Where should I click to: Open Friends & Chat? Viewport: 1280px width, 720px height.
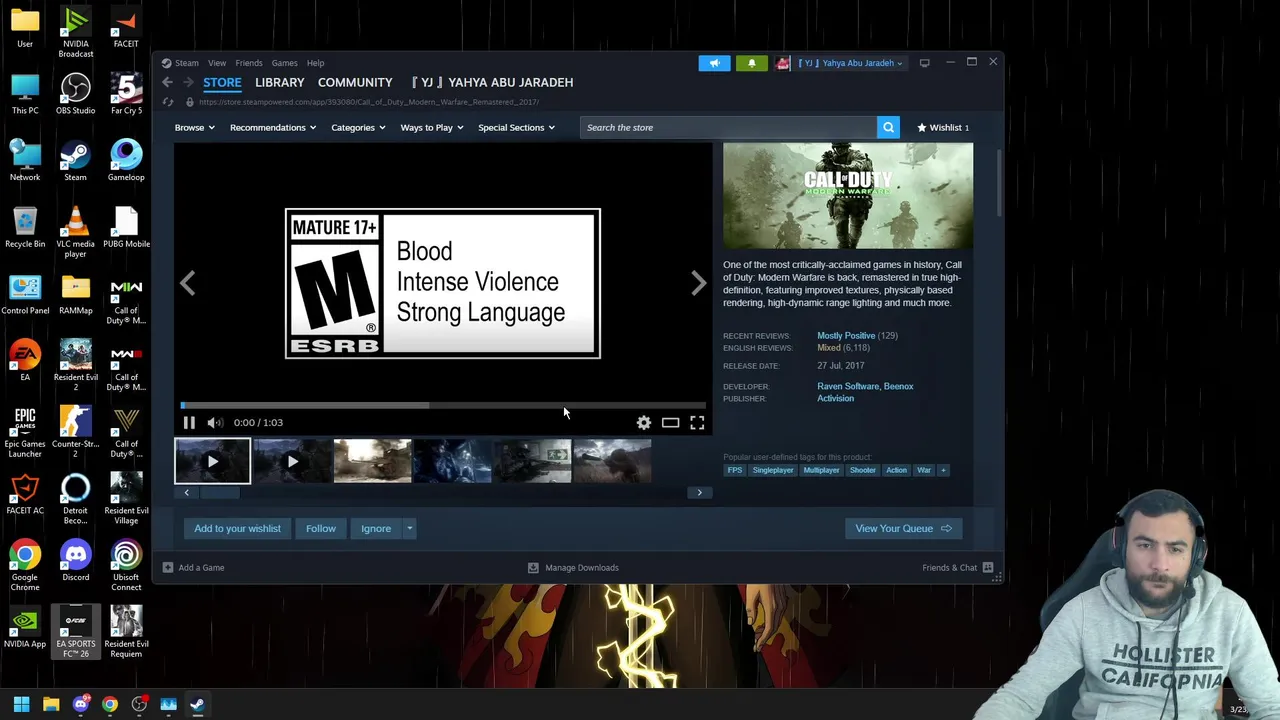(x=957, y=568)
